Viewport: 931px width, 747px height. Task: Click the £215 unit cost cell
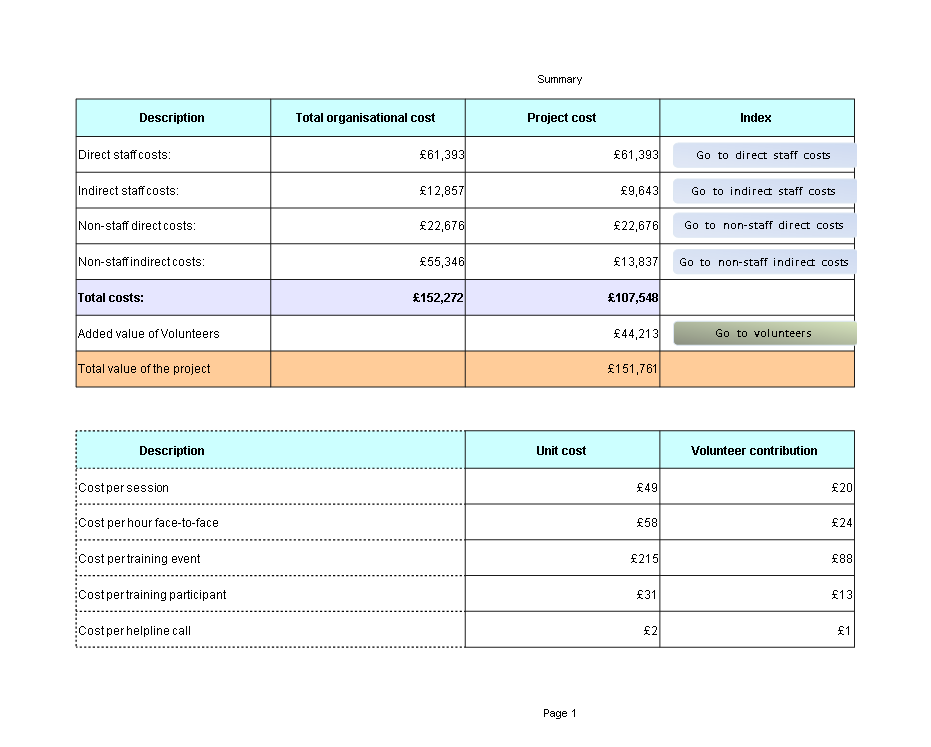point(563,559)
